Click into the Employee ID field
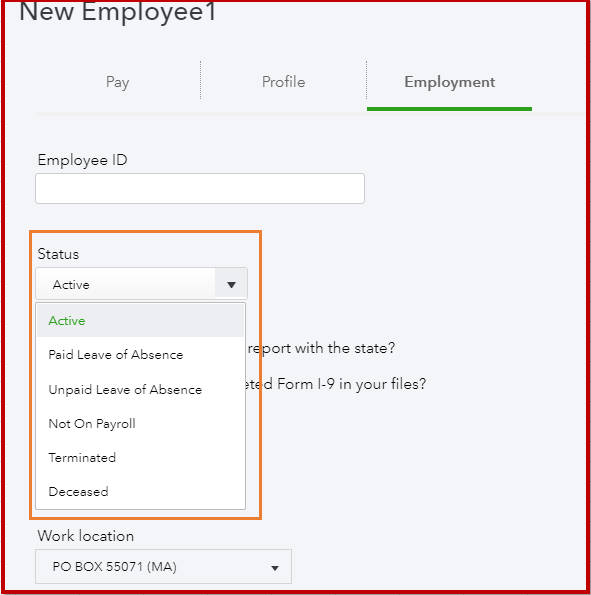 point(200,189)
